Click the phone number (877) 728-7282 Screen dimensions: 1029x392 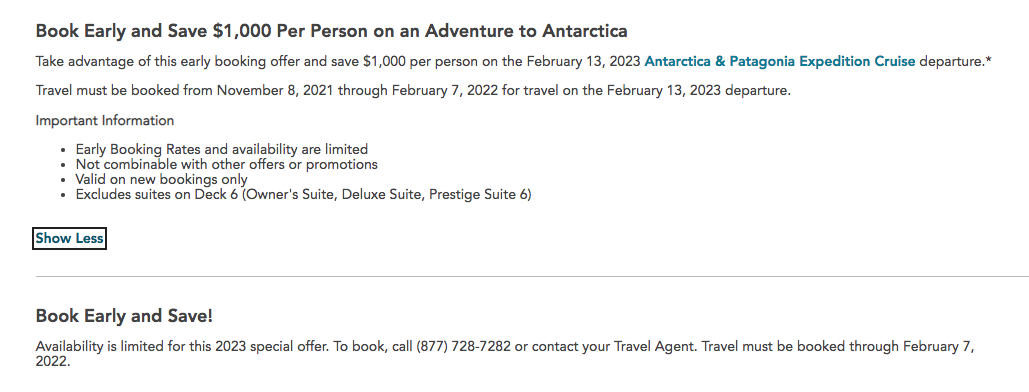(x=463, y=346)
